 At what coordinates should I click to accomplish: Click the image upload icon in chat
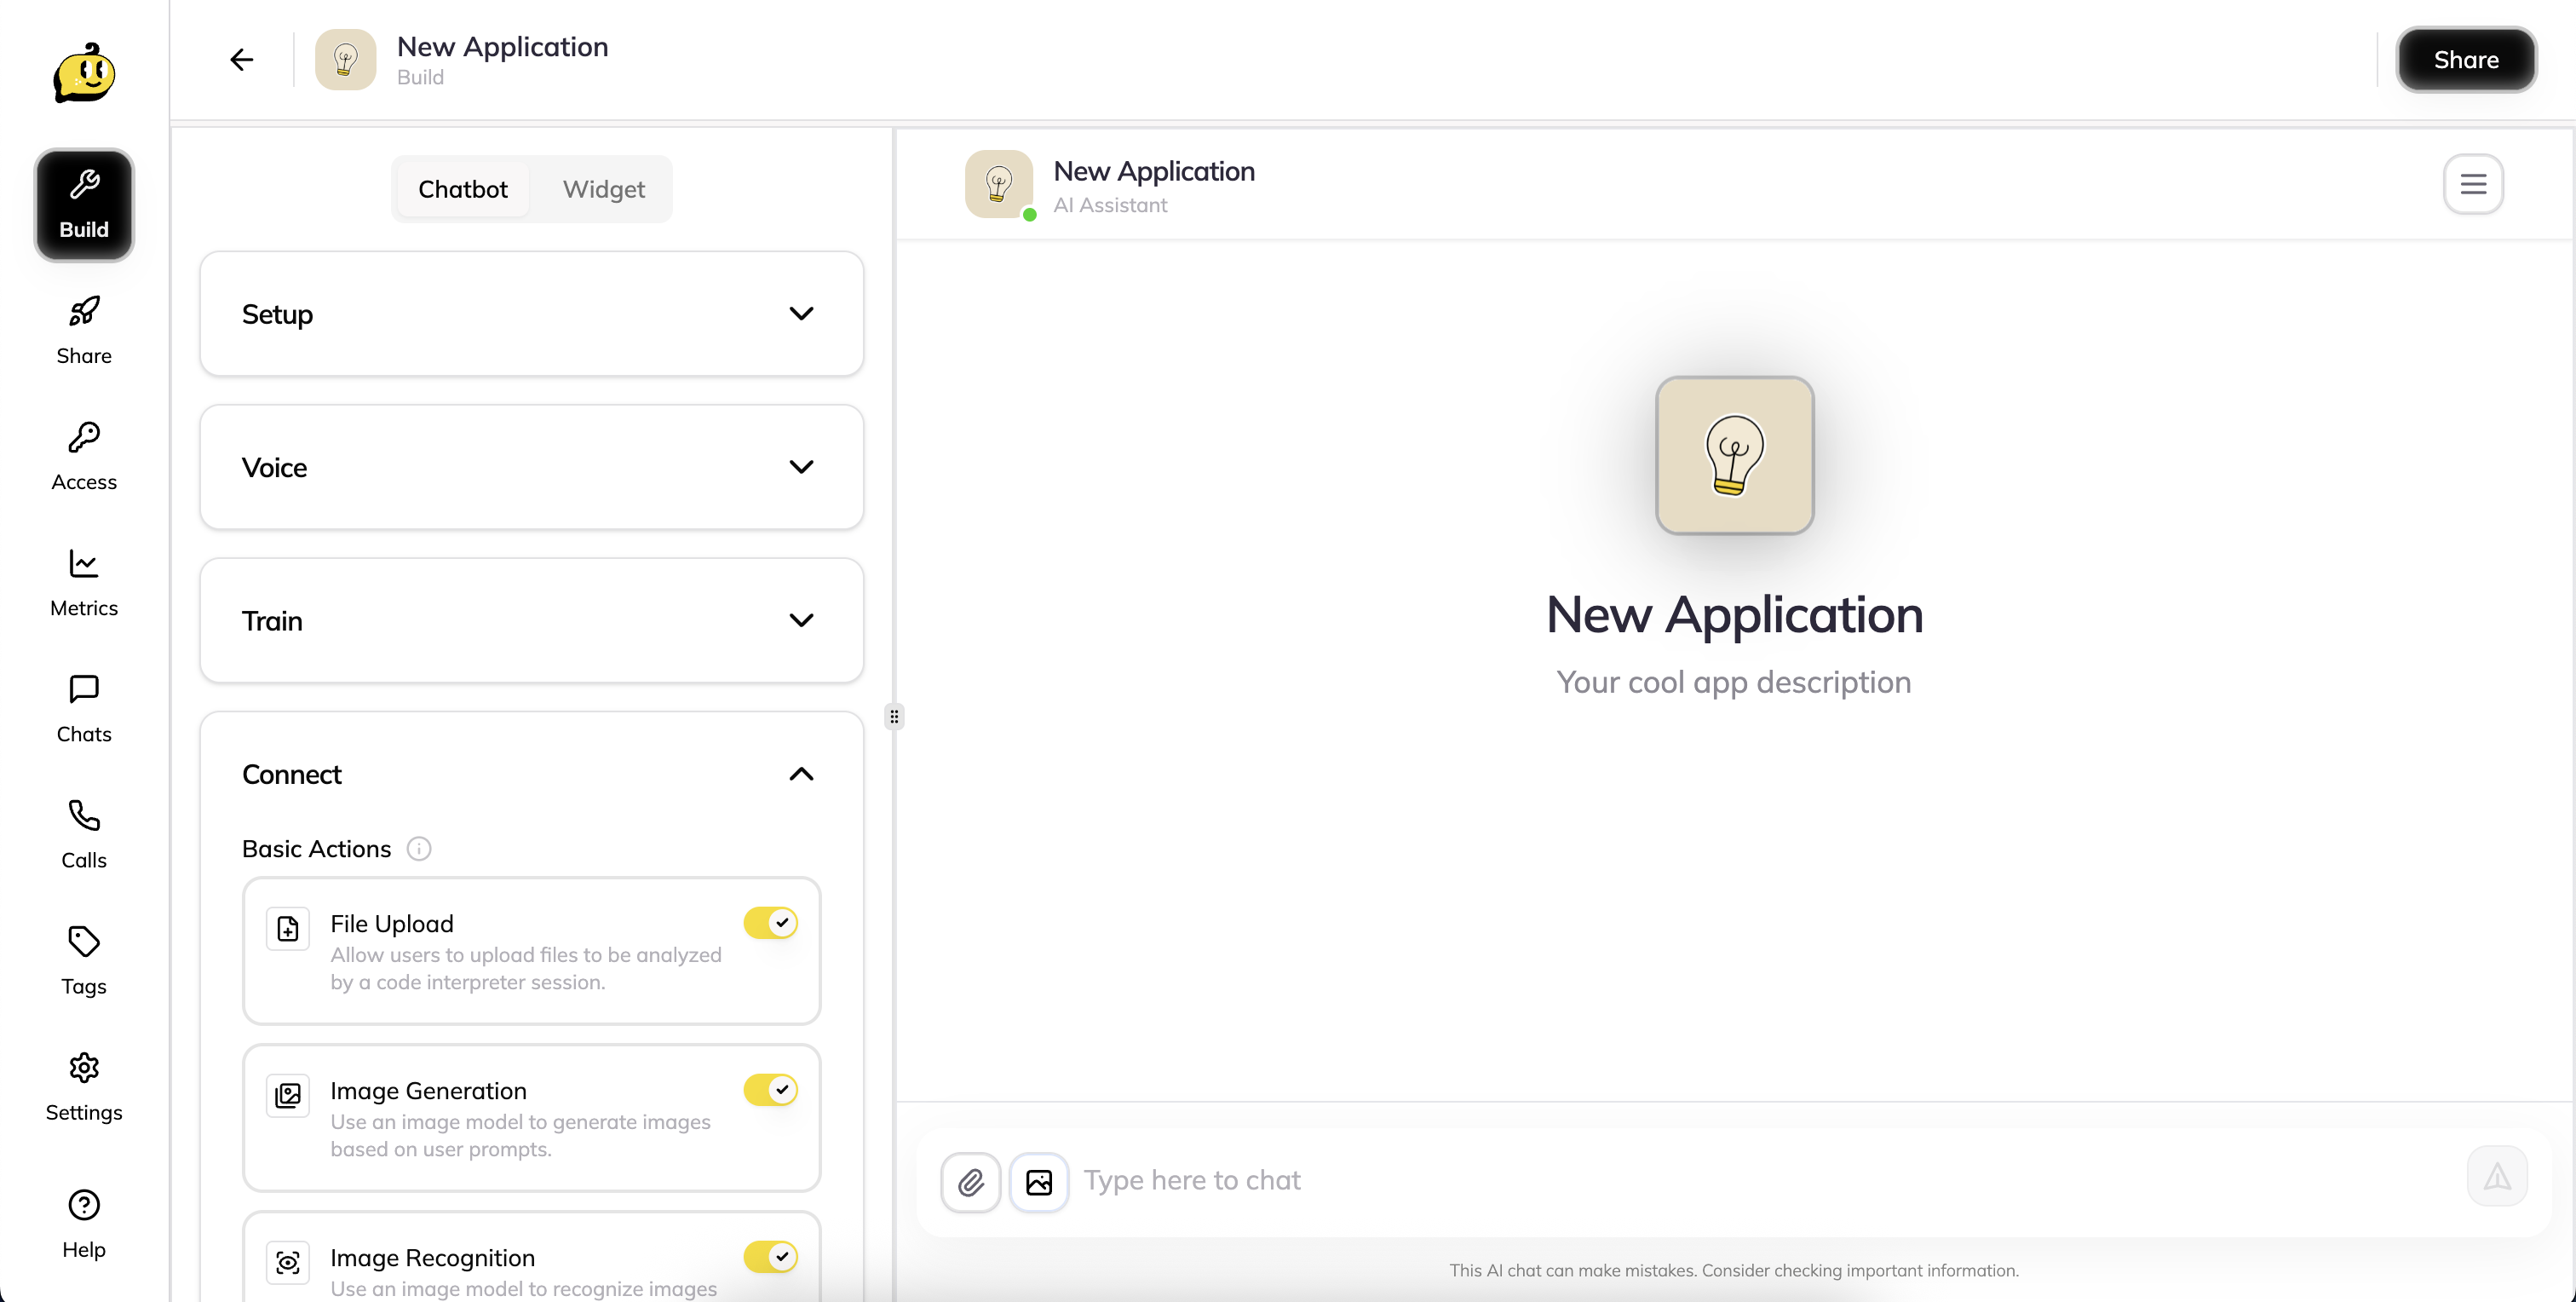pyautogui.click(x=1038, y=1182)
